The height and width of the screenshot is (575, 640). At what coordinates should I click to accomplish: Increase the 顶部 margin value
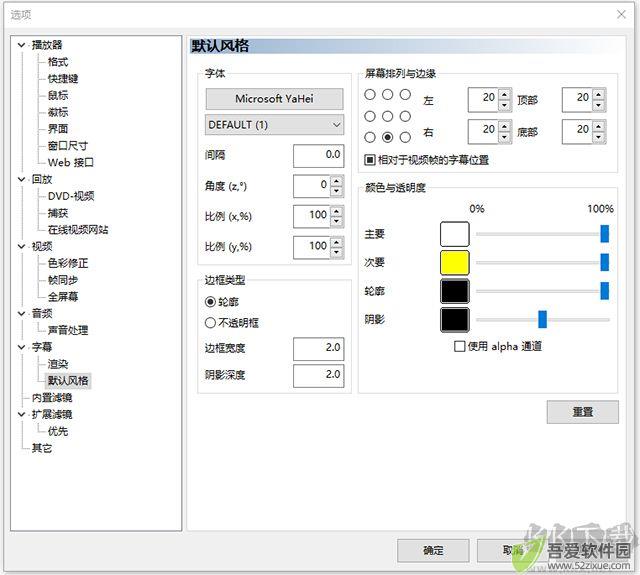coord(599,94)
